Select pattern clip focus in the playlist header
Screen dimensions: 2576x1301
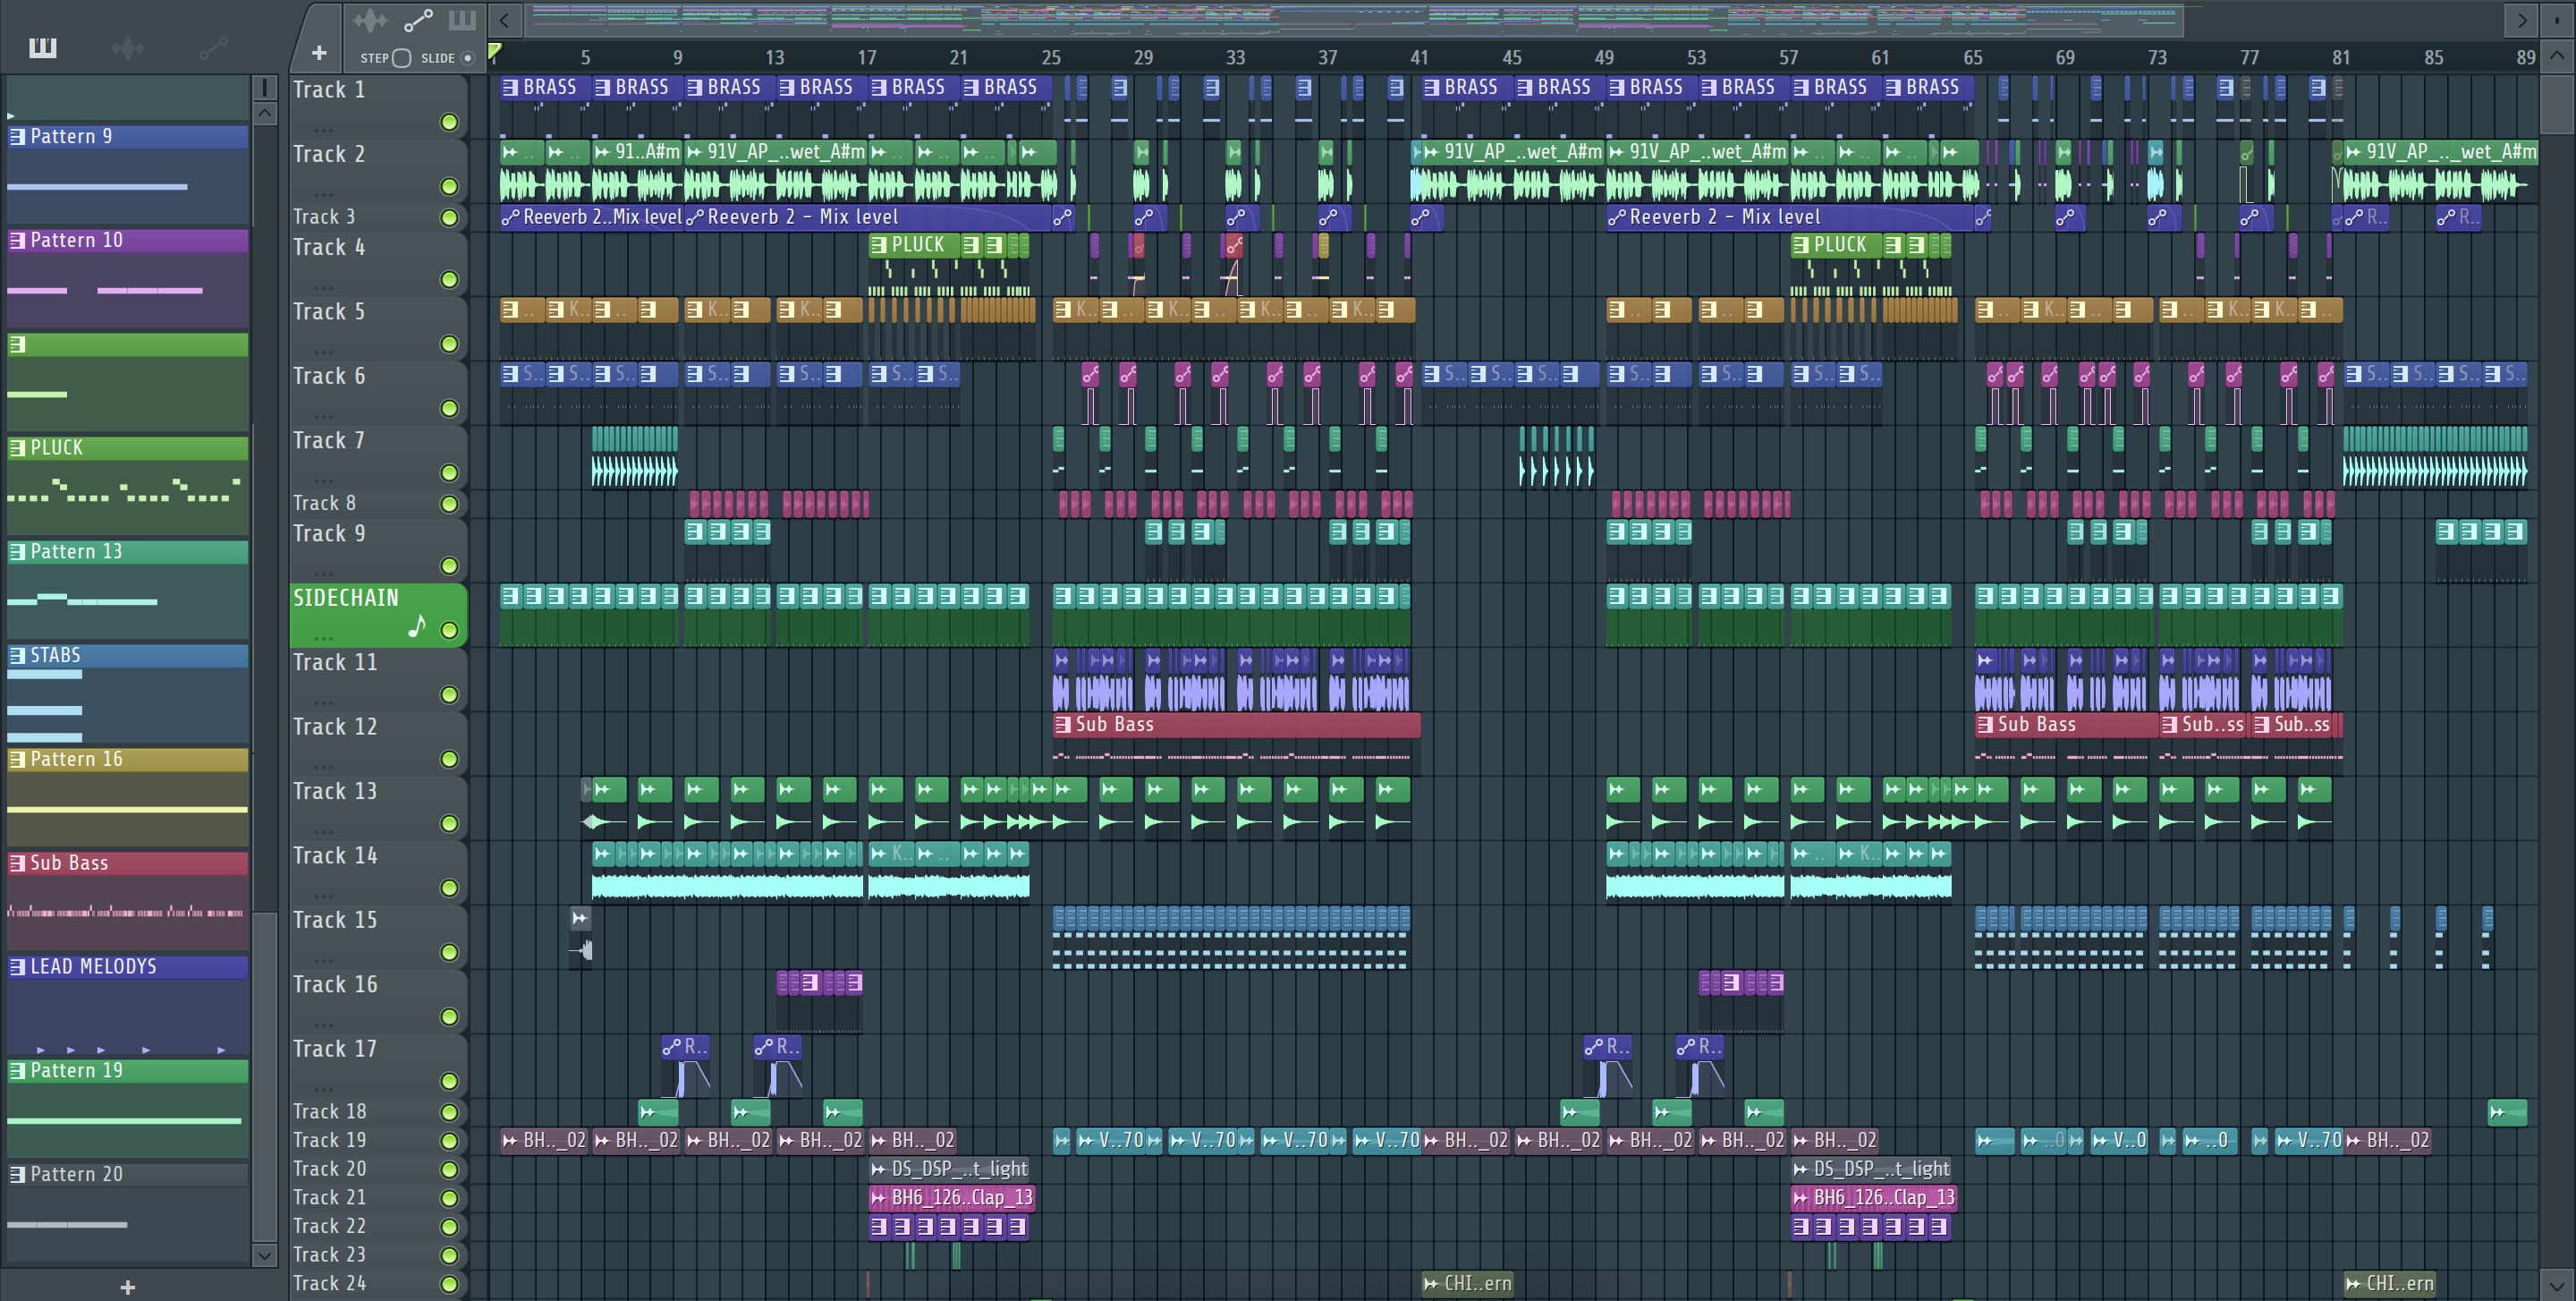click(x=462, y=19)
